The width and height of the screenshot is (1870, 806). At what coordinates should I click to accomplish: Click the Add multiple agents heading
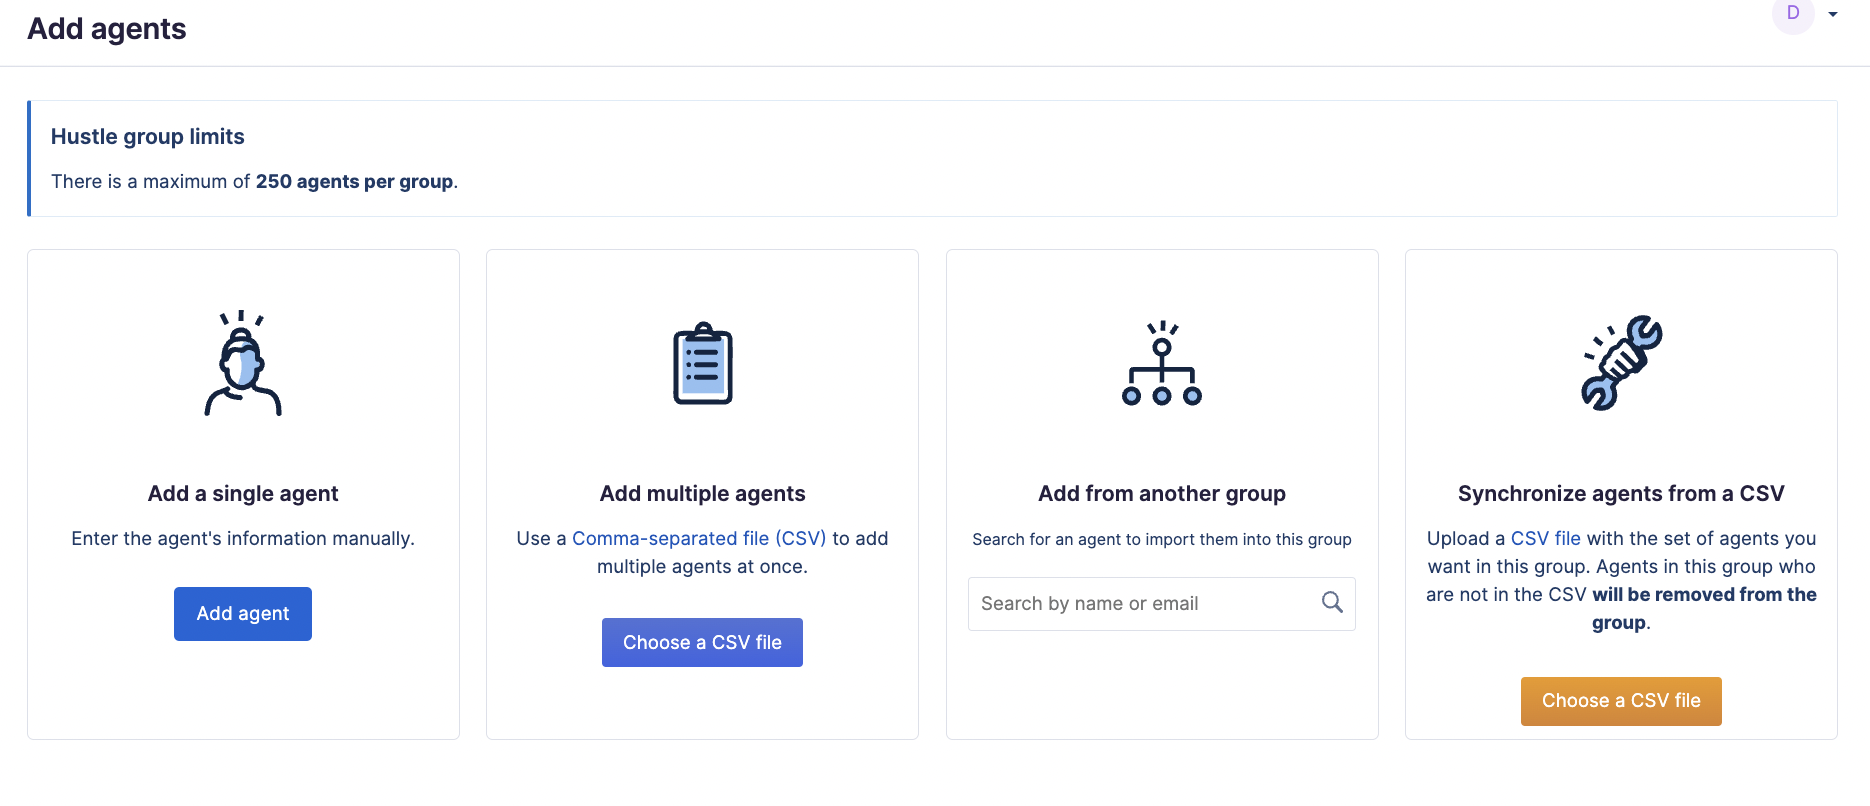[703, 493]
